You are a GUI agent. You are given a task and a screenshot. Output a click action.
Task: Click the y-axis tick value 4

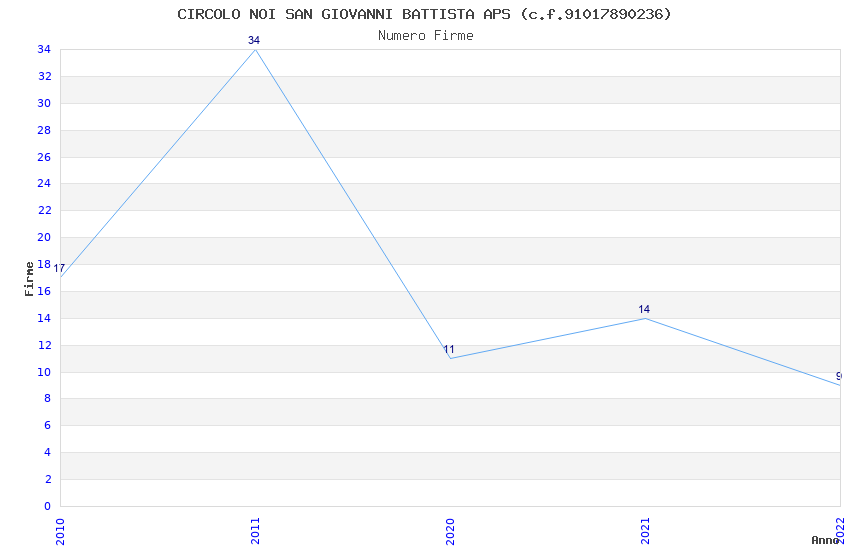pos(48,452)
